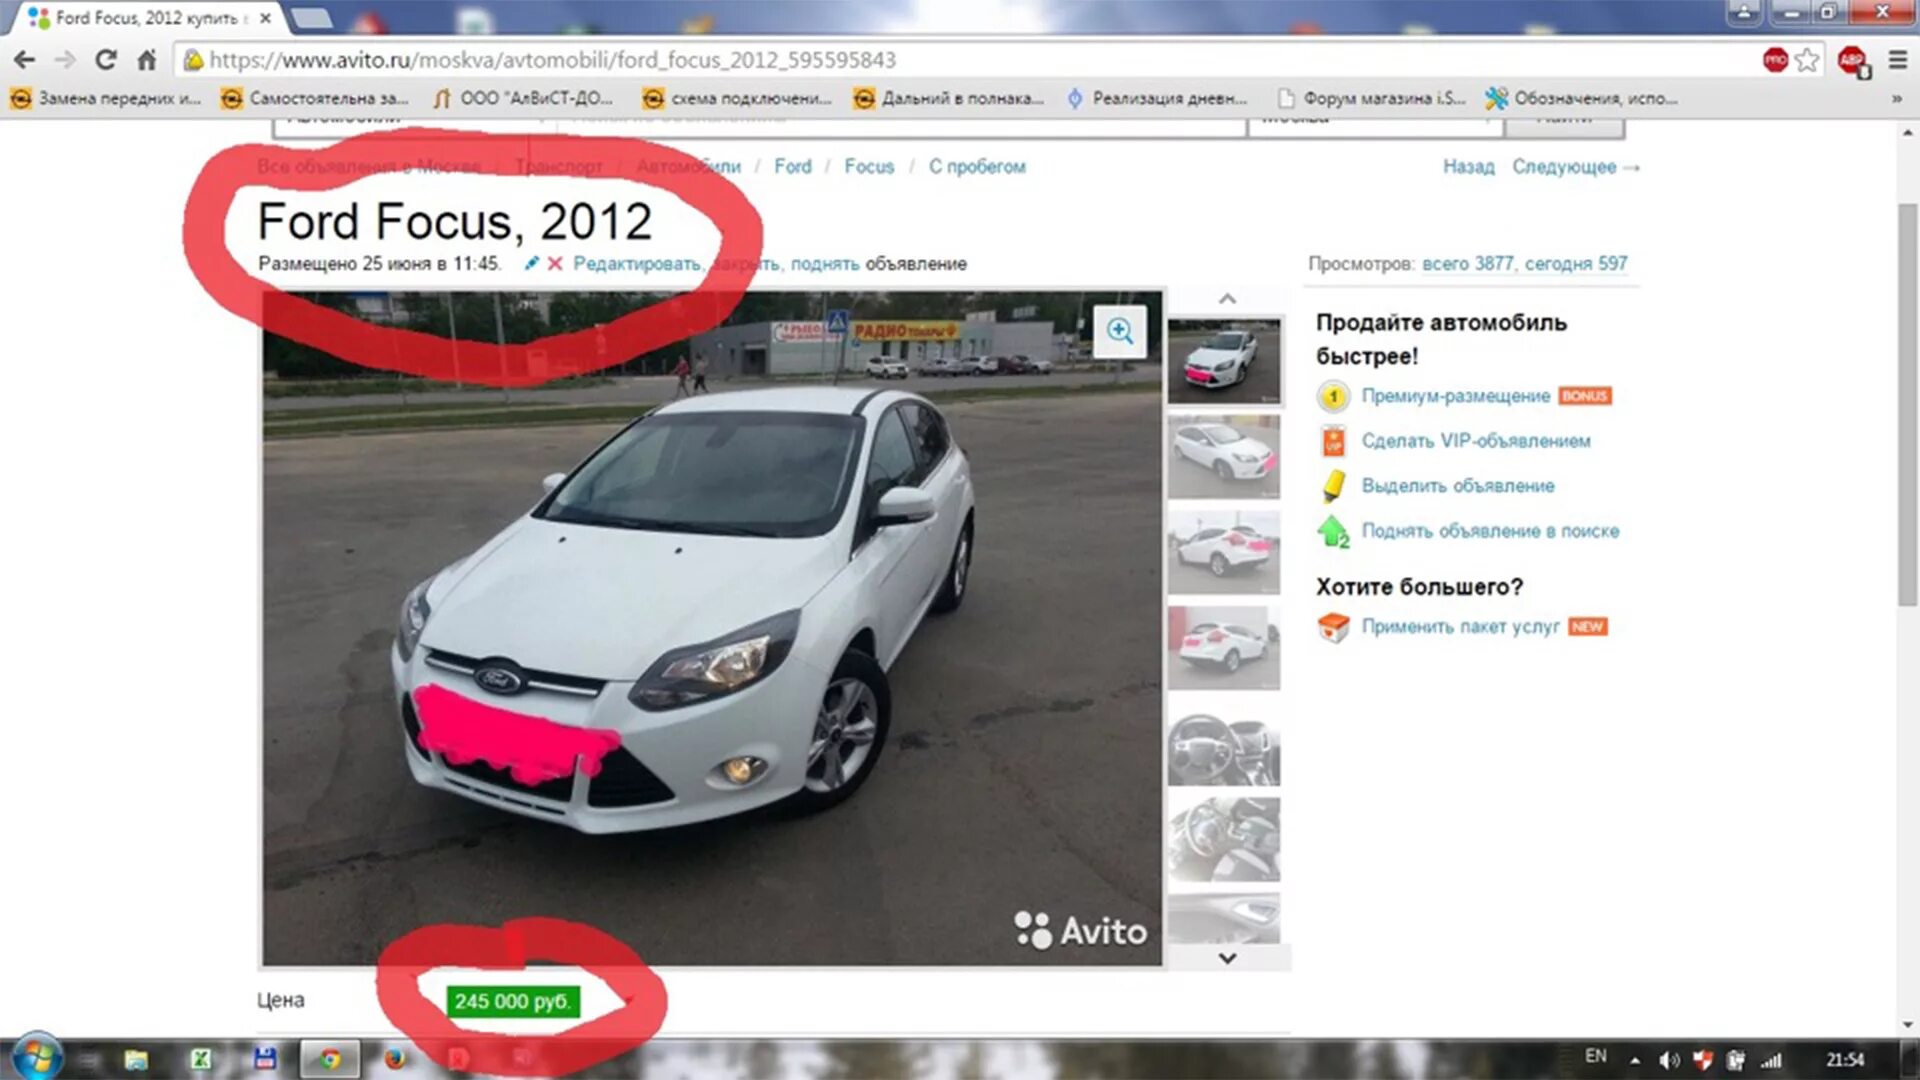
Task: Click 'Сделать VIP-объявлением' link
Action: click(x=1476, y=441)
